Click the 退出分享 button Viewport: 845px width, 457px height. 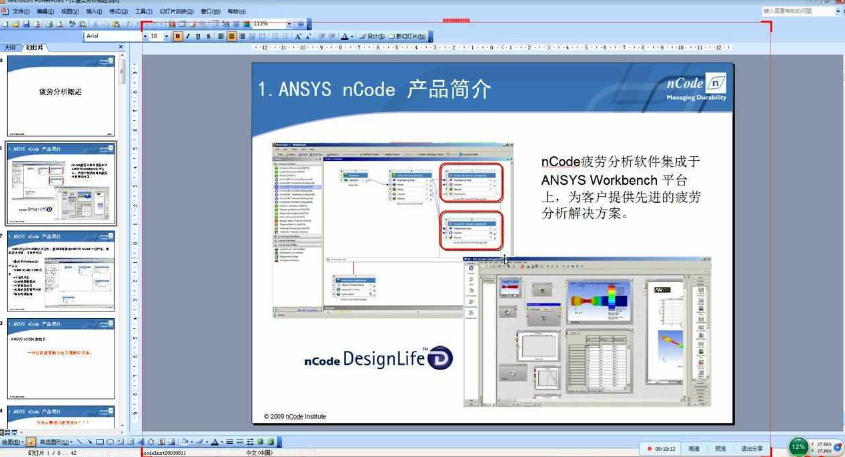[x=751, y=448]
